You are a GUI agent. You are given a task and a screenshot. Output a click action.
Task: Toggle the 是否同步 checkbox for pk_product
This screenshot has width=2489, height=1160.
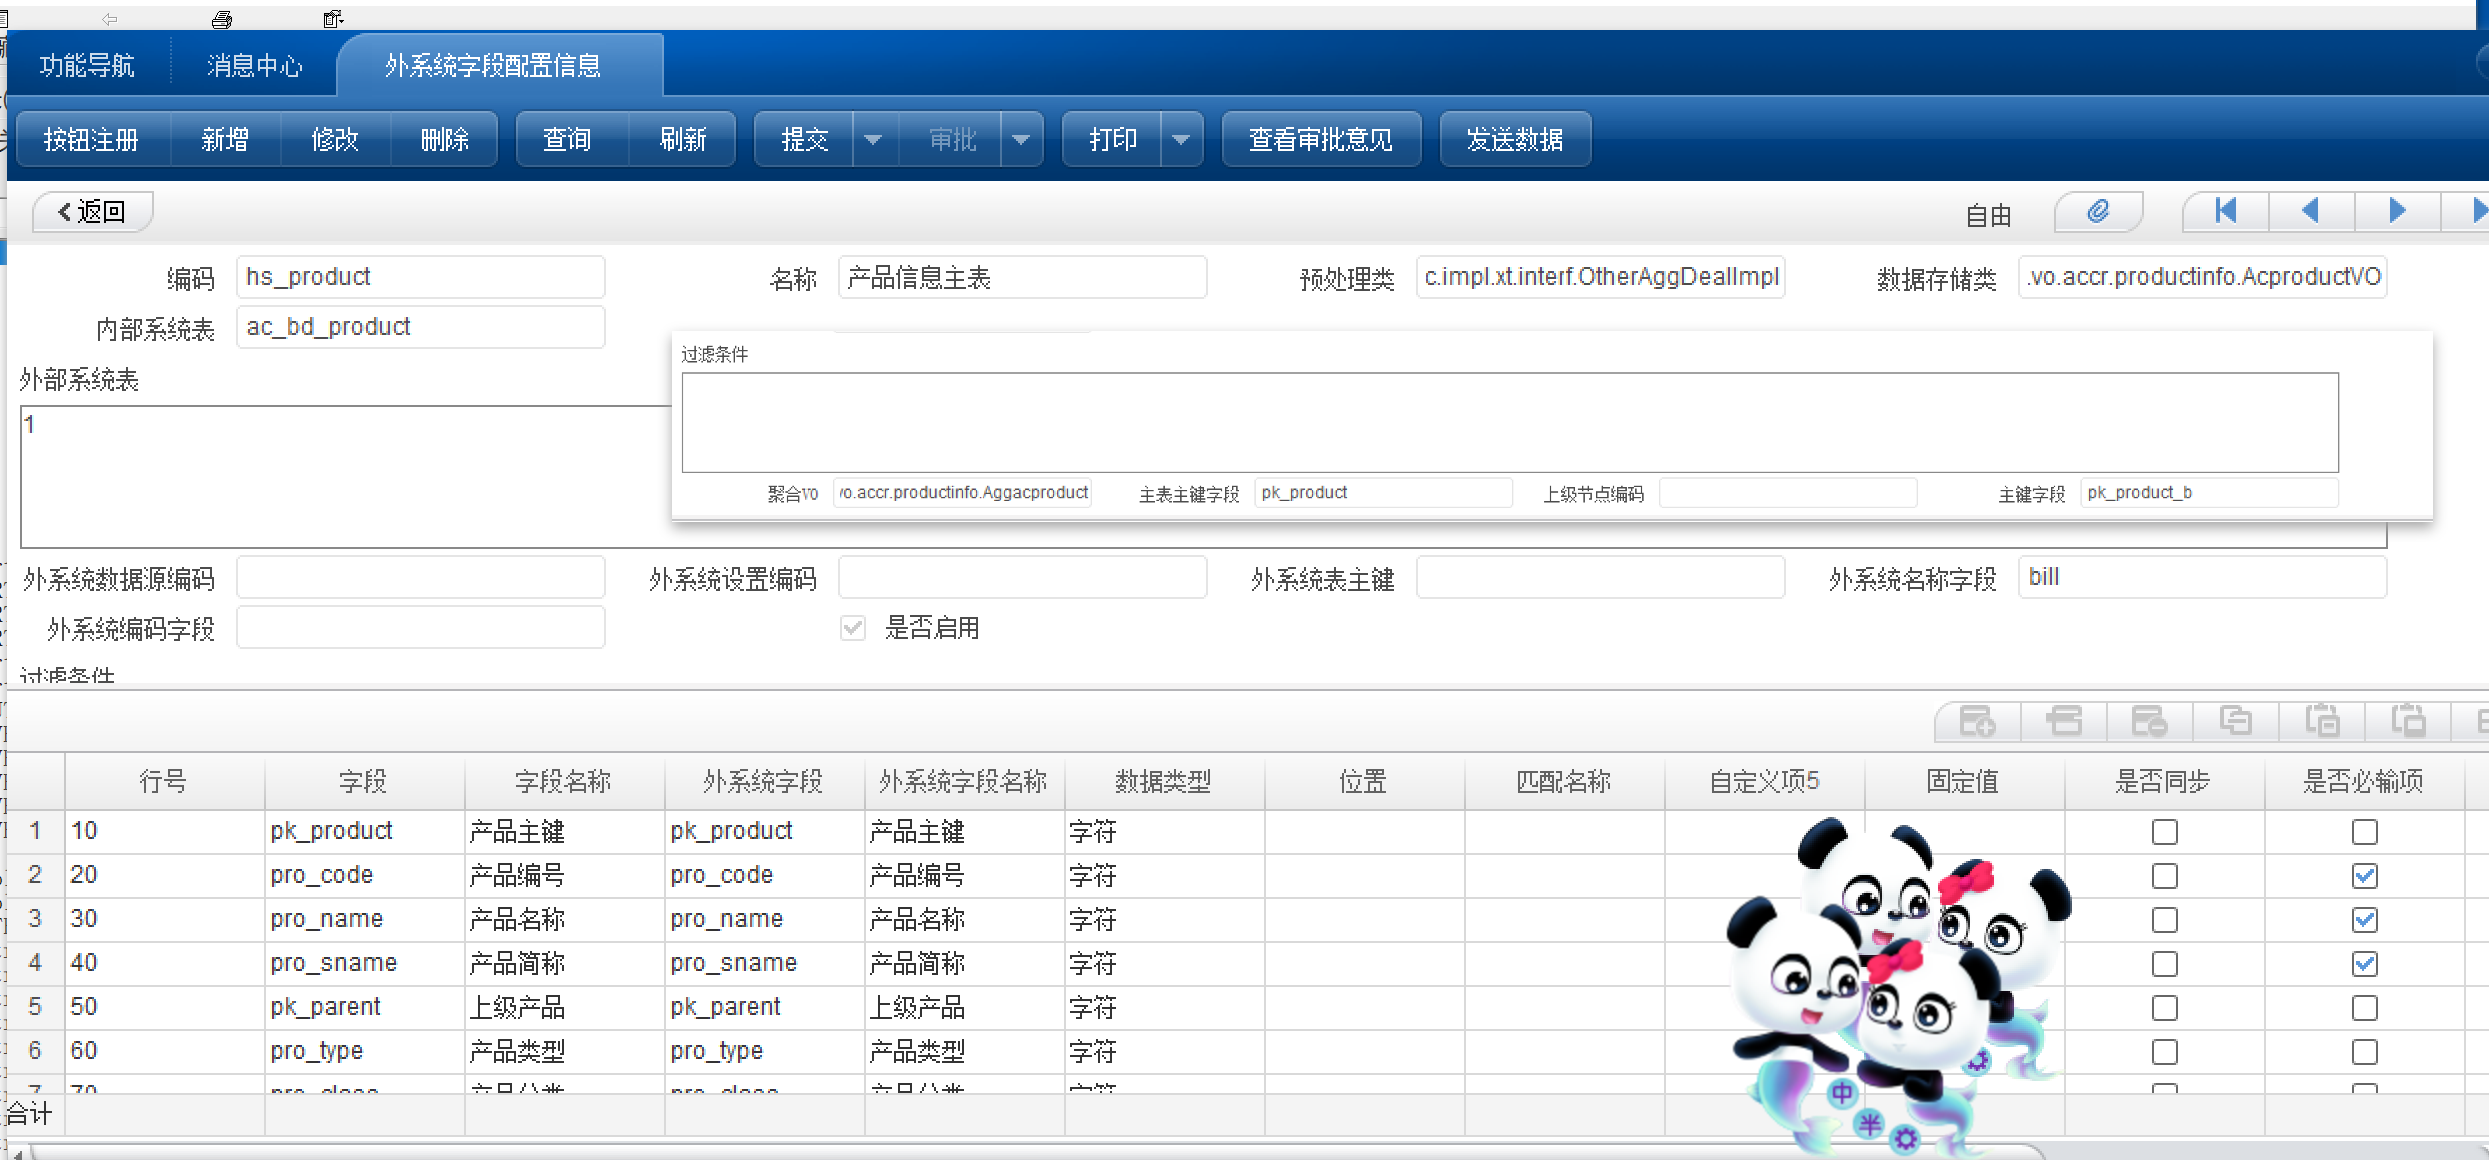click(x=2164, y=832)
